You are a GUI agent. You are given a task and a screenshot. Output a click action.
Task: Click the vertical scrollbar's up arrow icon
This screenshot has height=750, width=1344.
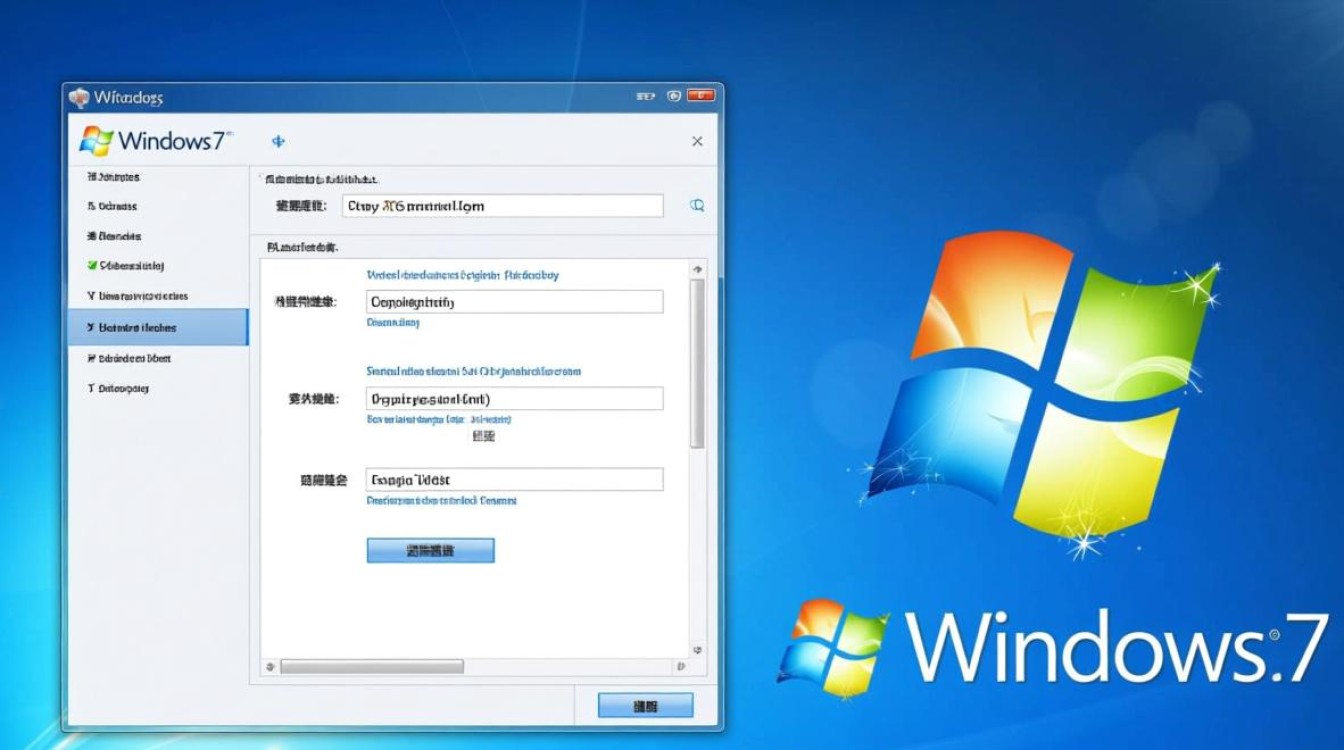[x=698, y=268]
